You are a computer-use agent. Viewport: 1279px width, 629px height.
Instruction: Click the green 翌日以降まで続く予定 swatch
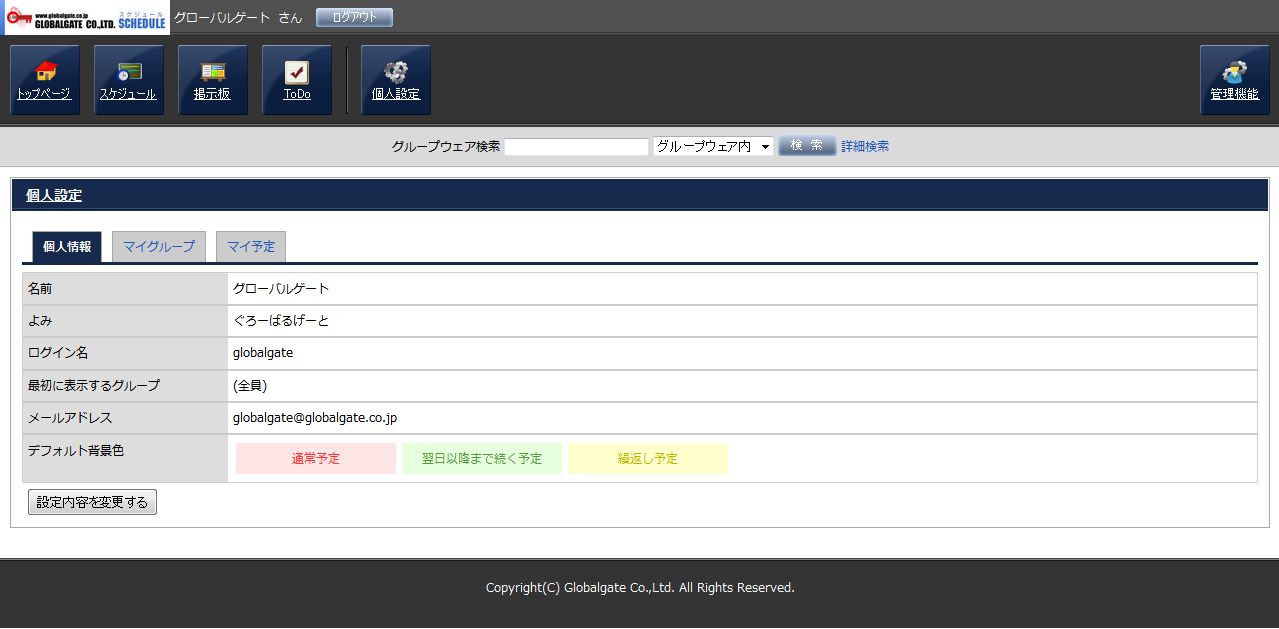482,458
